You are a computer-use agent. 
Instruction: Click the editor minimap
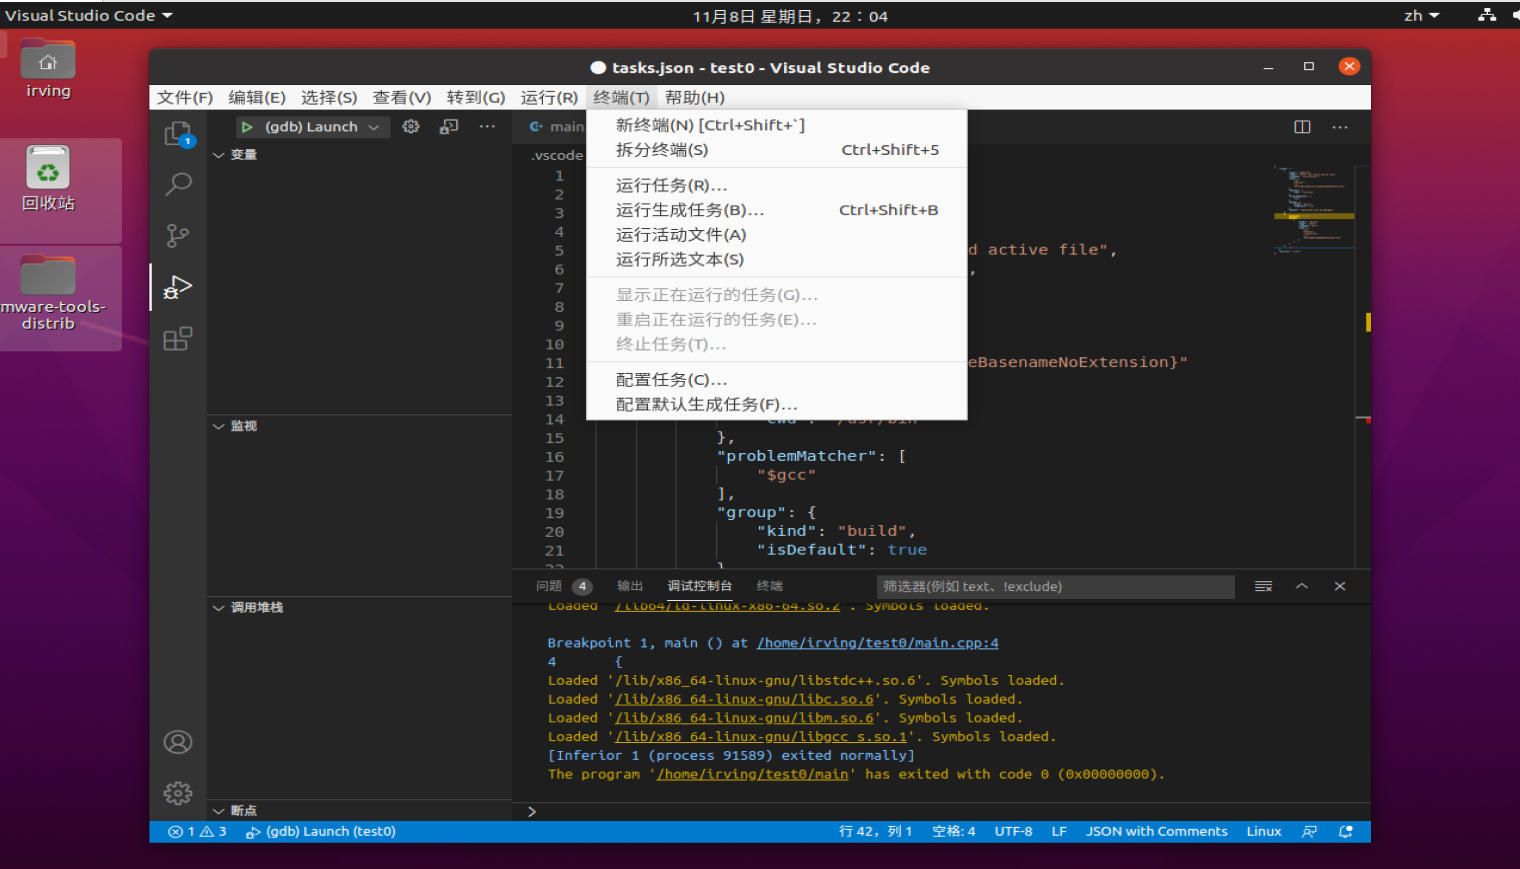coord(1314,210)
